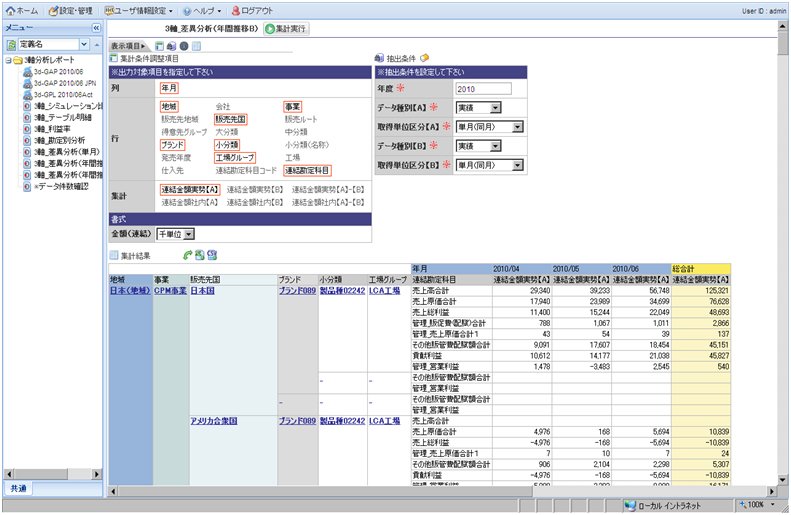Toggle the 地域 row item
This screenshot has width=791, height=515.
point(169,106)
